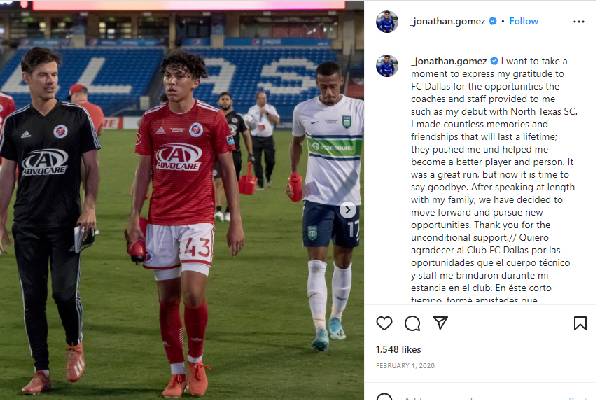Save the post with the bookmark icon
The height and width of the screenshot is (400, 600).
pos(580,323)
